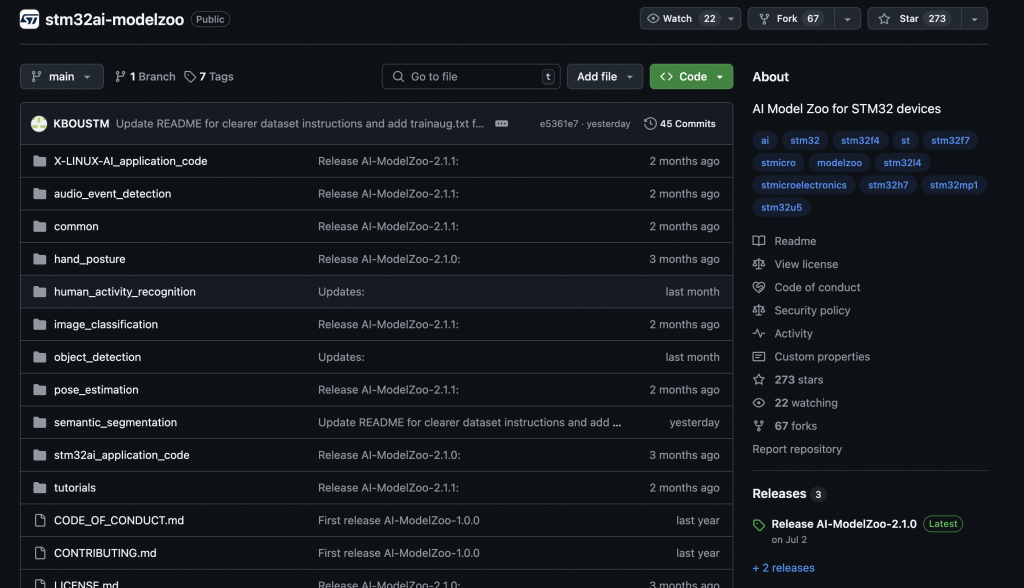Viewport: 1024px width, 588px height.
Task: Select the stm32h7 topic tag
Action: (x=888, y=185)
